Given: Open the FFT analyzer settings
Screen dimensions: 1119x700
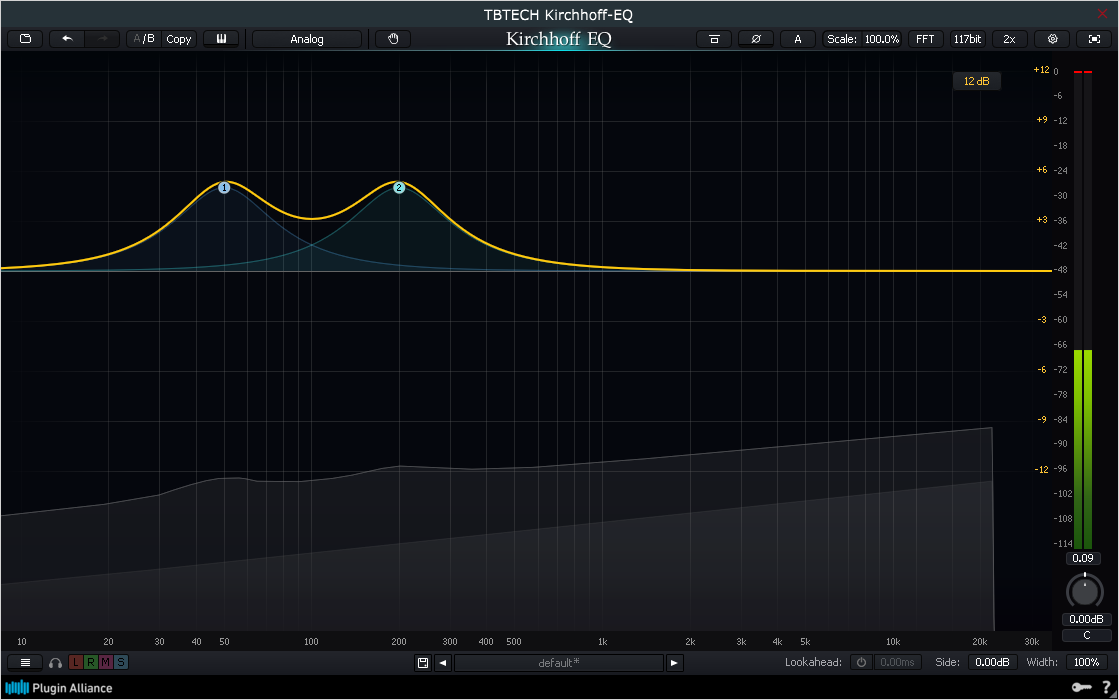Looking at the screenshot, I should (925, 39).
